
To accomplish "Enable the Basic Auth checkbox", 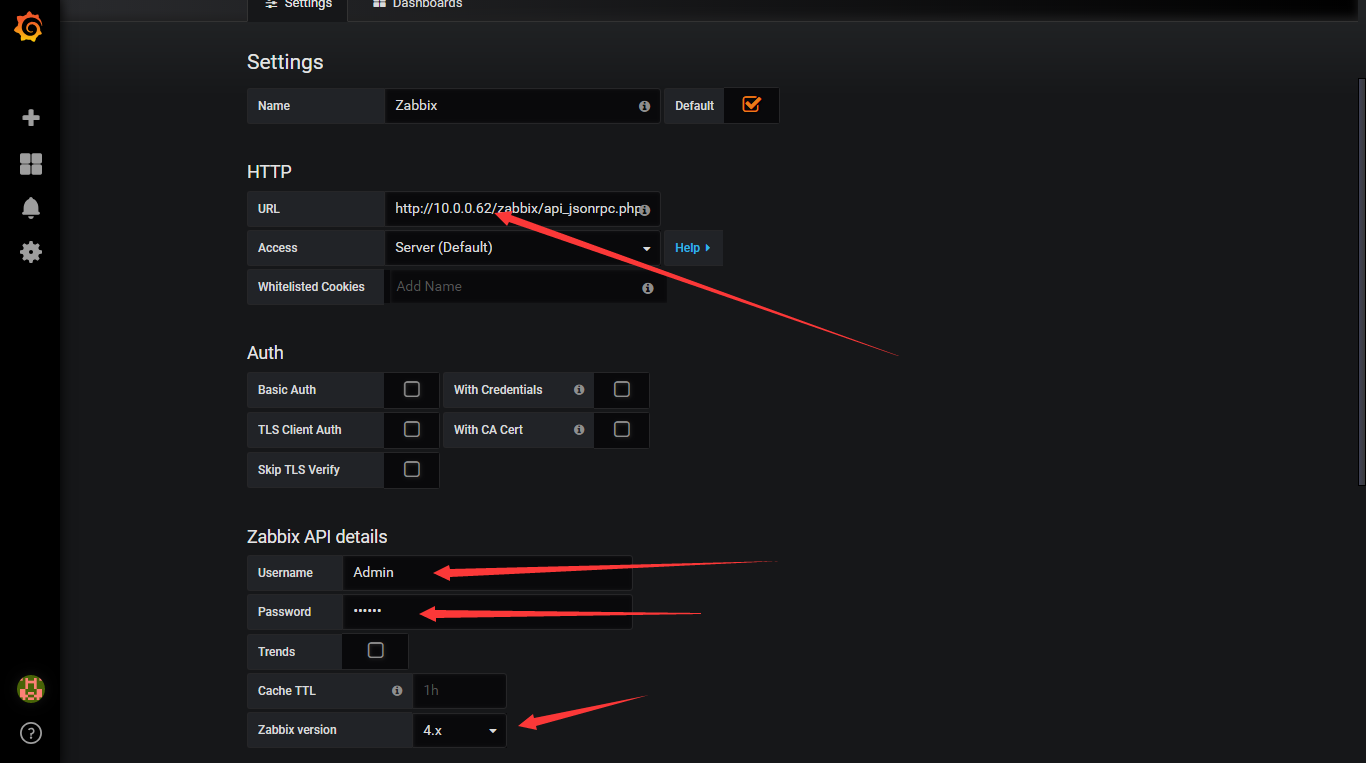I will point(412,389).
